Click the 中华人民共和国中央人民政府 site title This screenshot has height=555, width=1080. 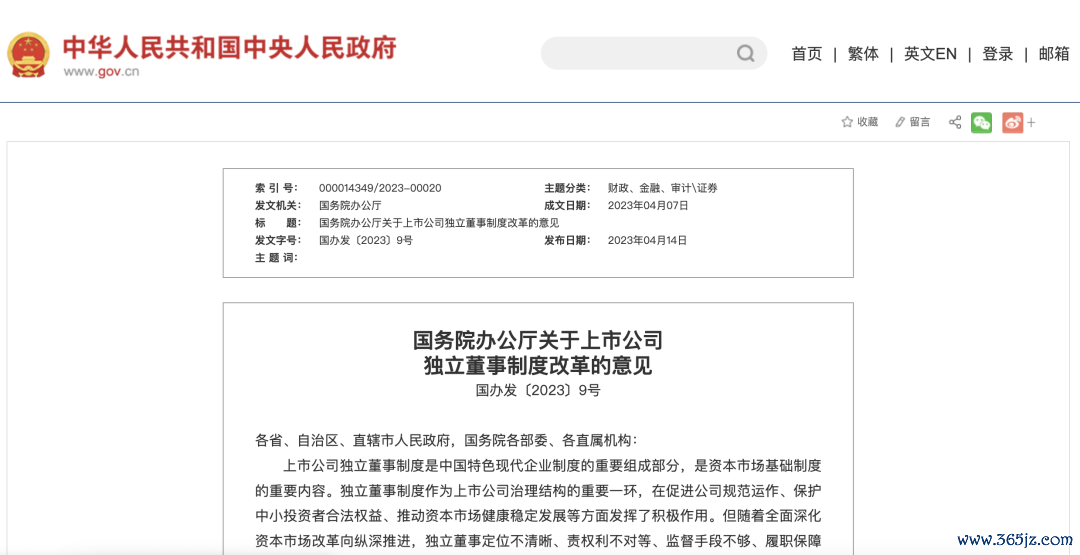230,46
